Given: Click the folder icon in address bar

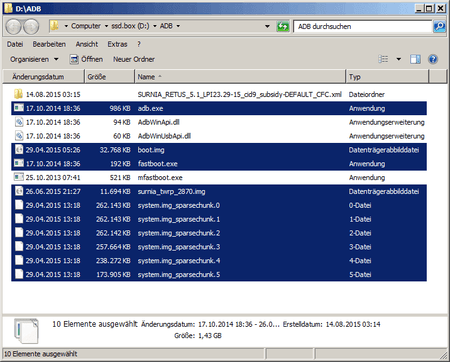Looking at the screenshot, I should click(54, 26).
